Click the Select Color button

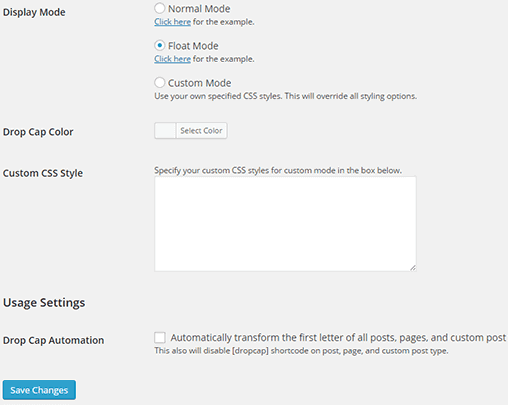point(201,131)
